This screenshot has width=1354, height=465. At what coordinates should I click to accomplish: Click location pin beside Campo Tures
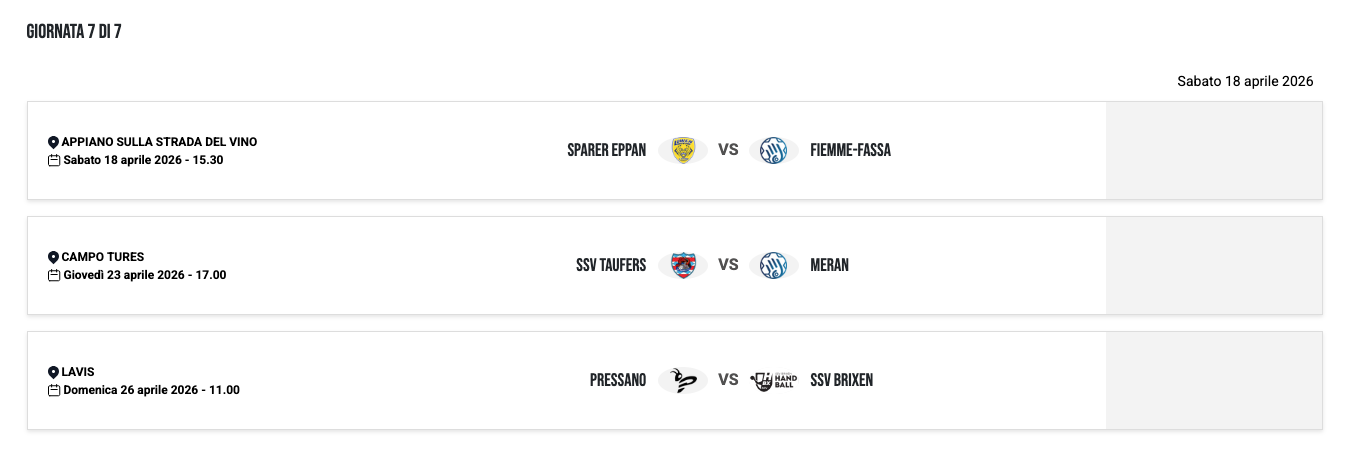tap(54, 258)
